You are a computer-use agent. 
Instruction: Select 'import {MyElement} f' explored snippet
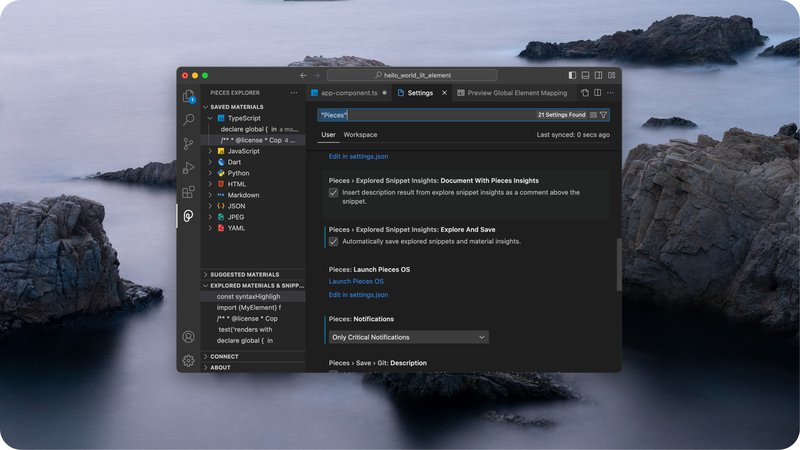(x=254, y=308)
